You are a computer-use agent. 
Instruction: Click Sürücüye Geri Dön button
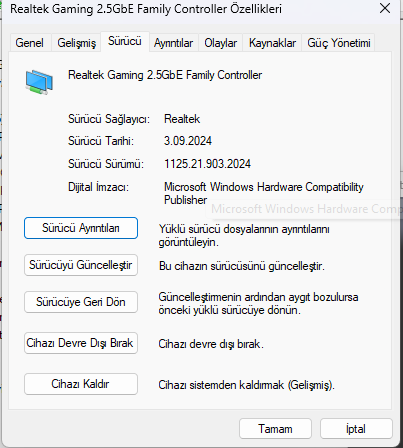click(81, 302)
